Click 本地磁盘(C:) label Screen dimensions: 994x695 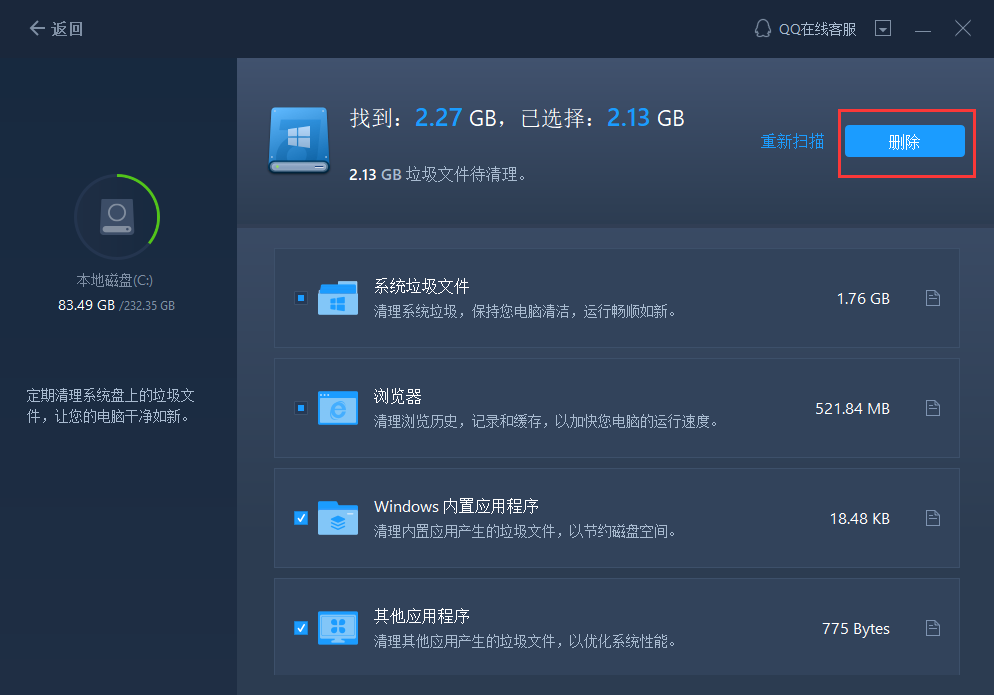tap(115, 280)
